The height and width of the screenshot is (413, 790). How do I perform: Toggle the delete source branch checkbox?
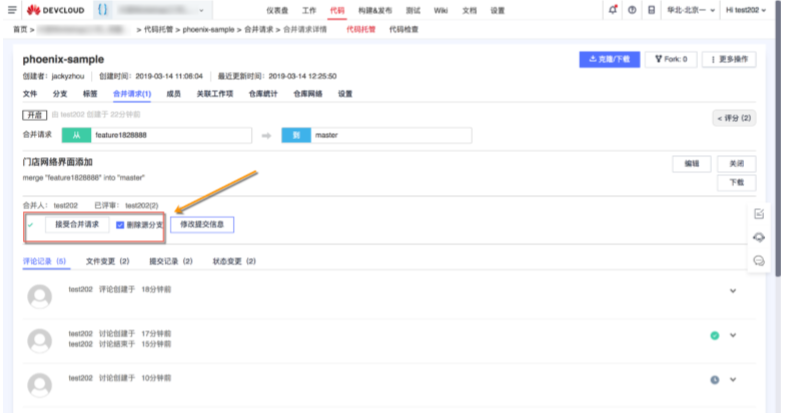[x=120, y=225]
